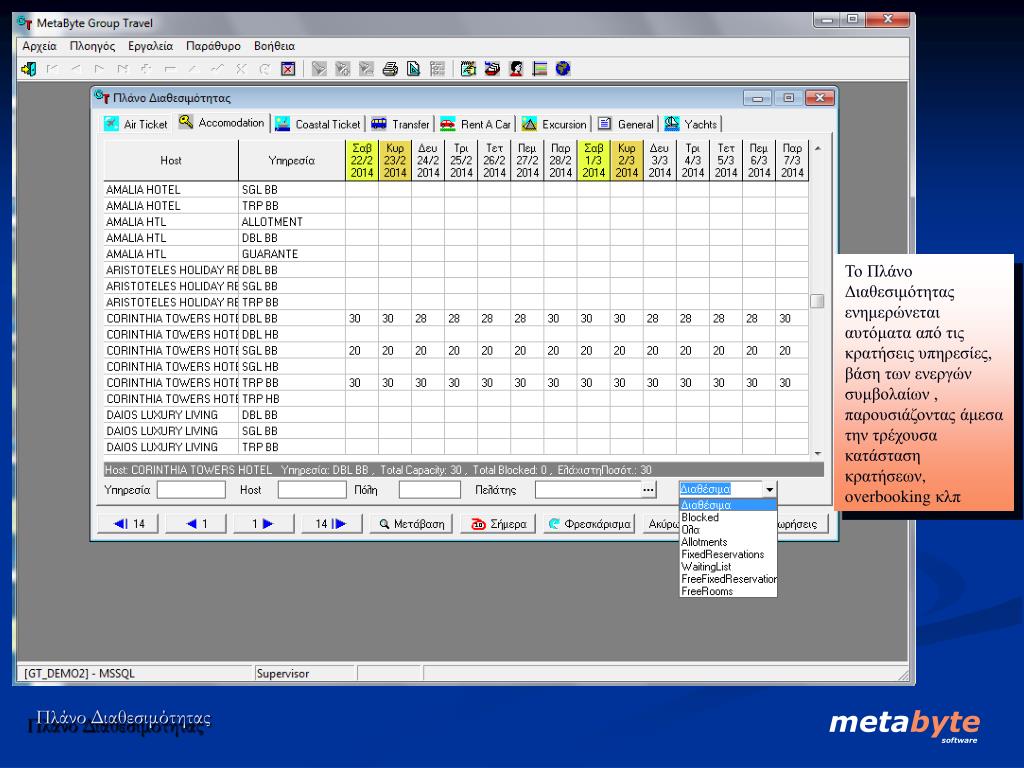Open the notepad with pencil toolbar icon

point(468,69)
